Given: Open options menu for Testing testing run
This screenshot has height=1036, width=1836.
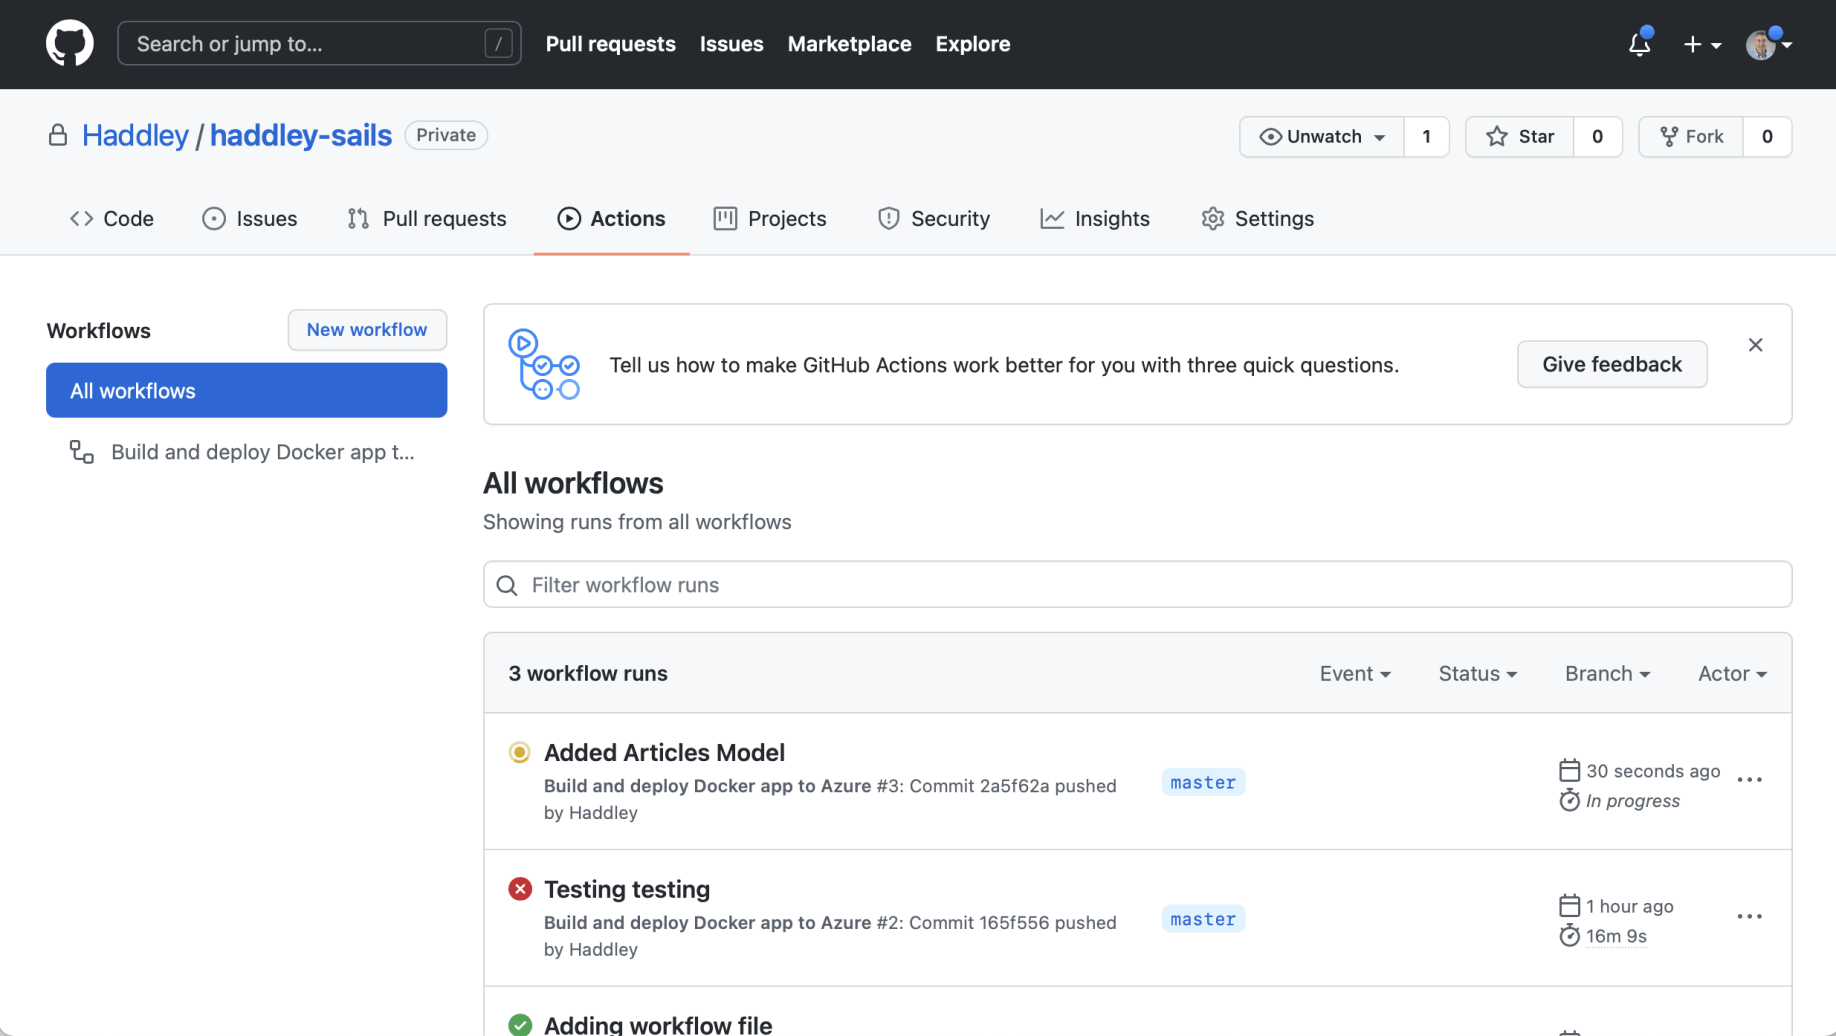Looking at the screenshot, I should (1749, 917).
